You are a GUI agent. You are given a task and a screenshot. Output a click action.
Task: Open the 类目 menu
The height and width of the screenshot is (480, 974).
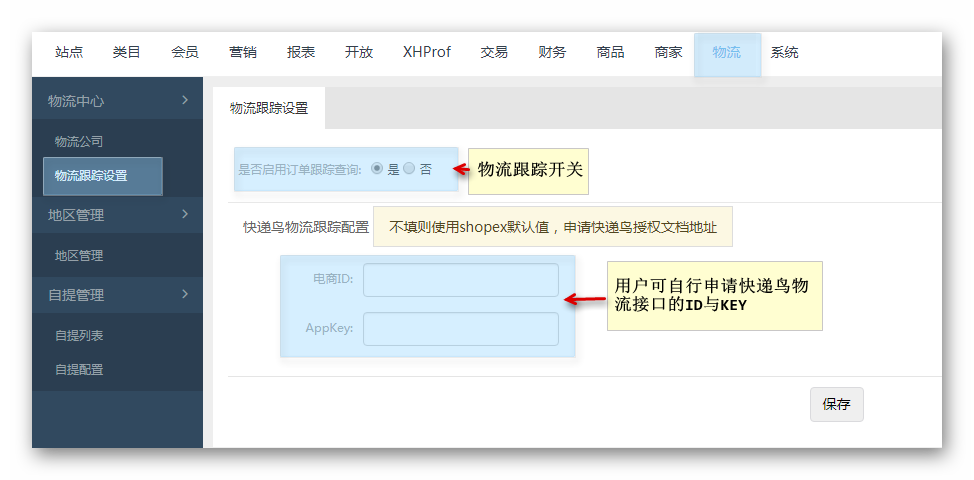coord(127,52)
